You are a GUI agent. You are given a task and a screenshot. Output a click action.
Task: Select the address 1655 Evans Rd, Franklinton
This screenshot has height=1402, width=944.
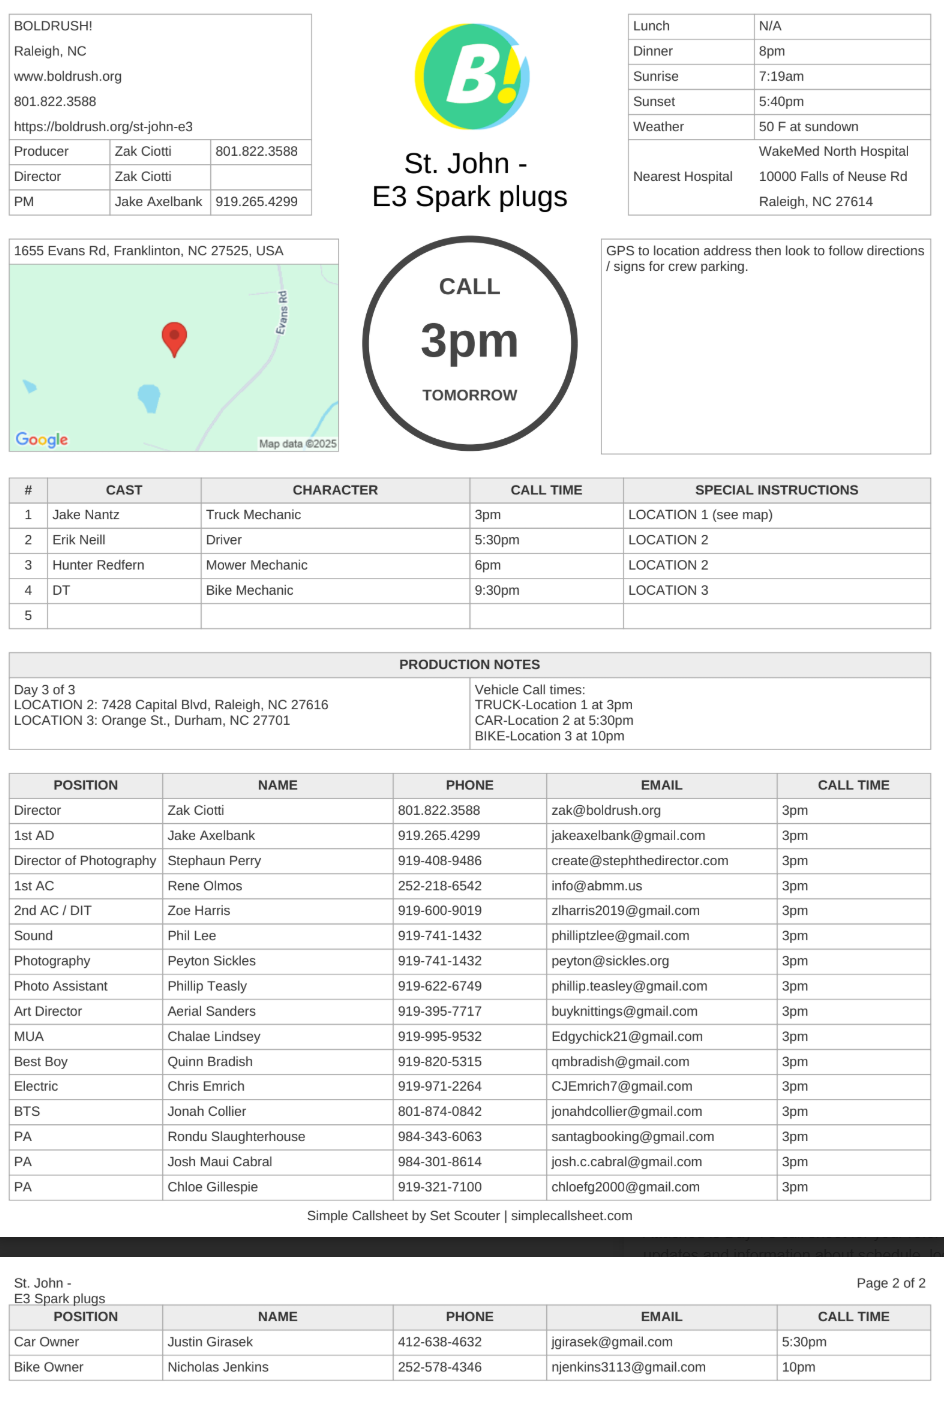click(x=149, y=251)
